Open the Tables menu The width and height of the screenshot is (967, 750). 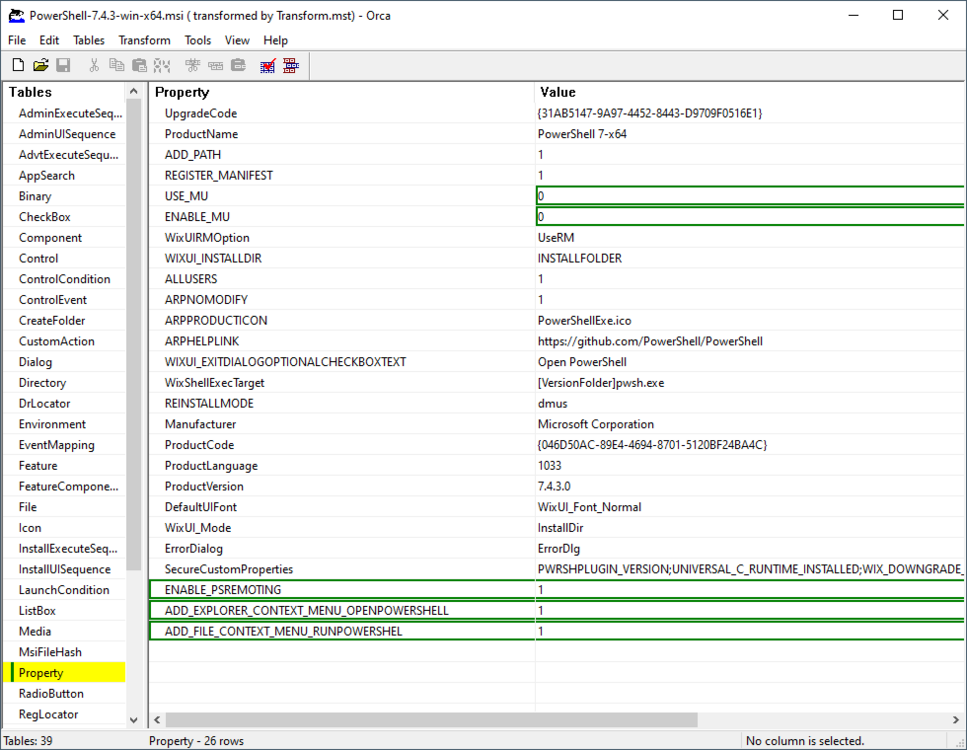[x=89, y=40]
